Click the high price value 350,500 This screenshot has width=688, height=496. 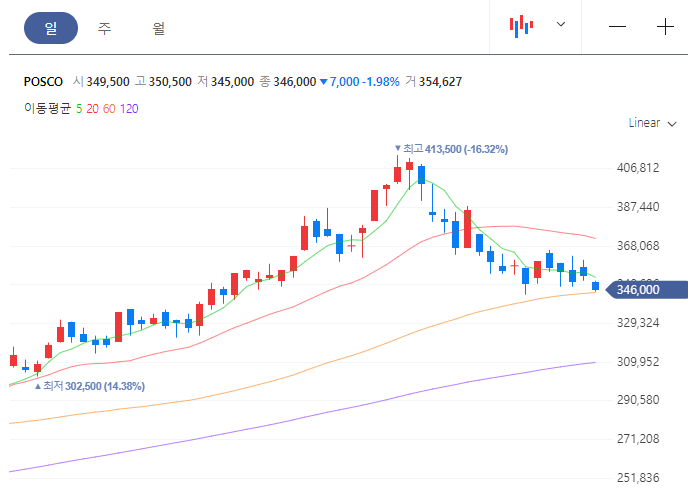pos(170,82)
